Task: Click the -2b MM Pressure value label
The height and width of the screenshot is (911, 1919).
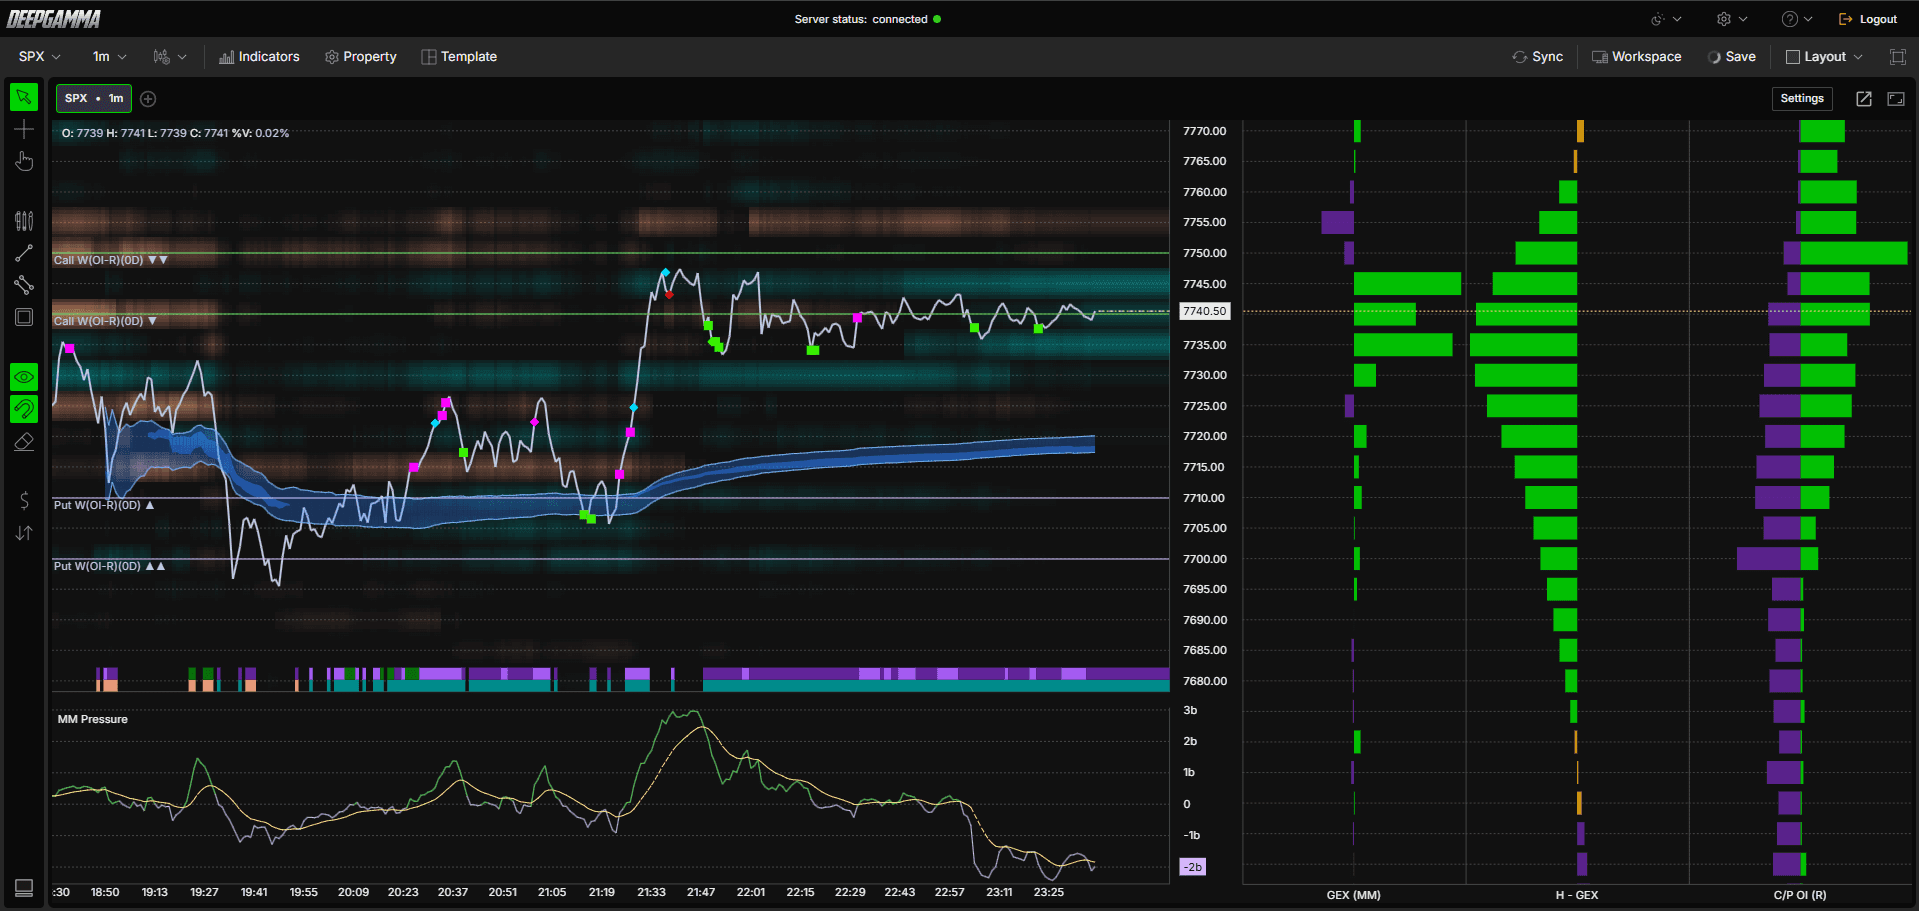Action: tap(1193, 867)
